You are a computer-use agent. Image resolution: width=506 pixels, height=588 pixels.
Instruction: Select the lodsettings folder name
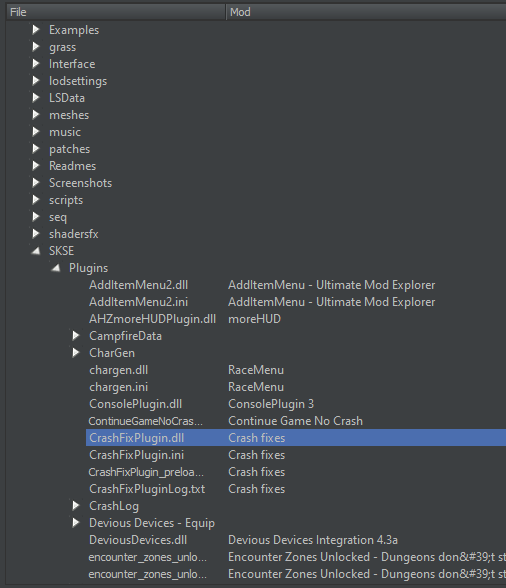[x=78, y=81]
